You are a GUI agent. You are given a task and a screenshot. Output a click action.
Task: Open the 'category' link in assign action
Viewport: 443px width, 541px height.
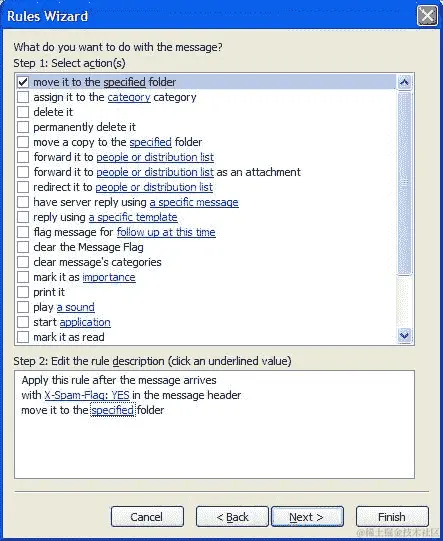pos(129,97)
